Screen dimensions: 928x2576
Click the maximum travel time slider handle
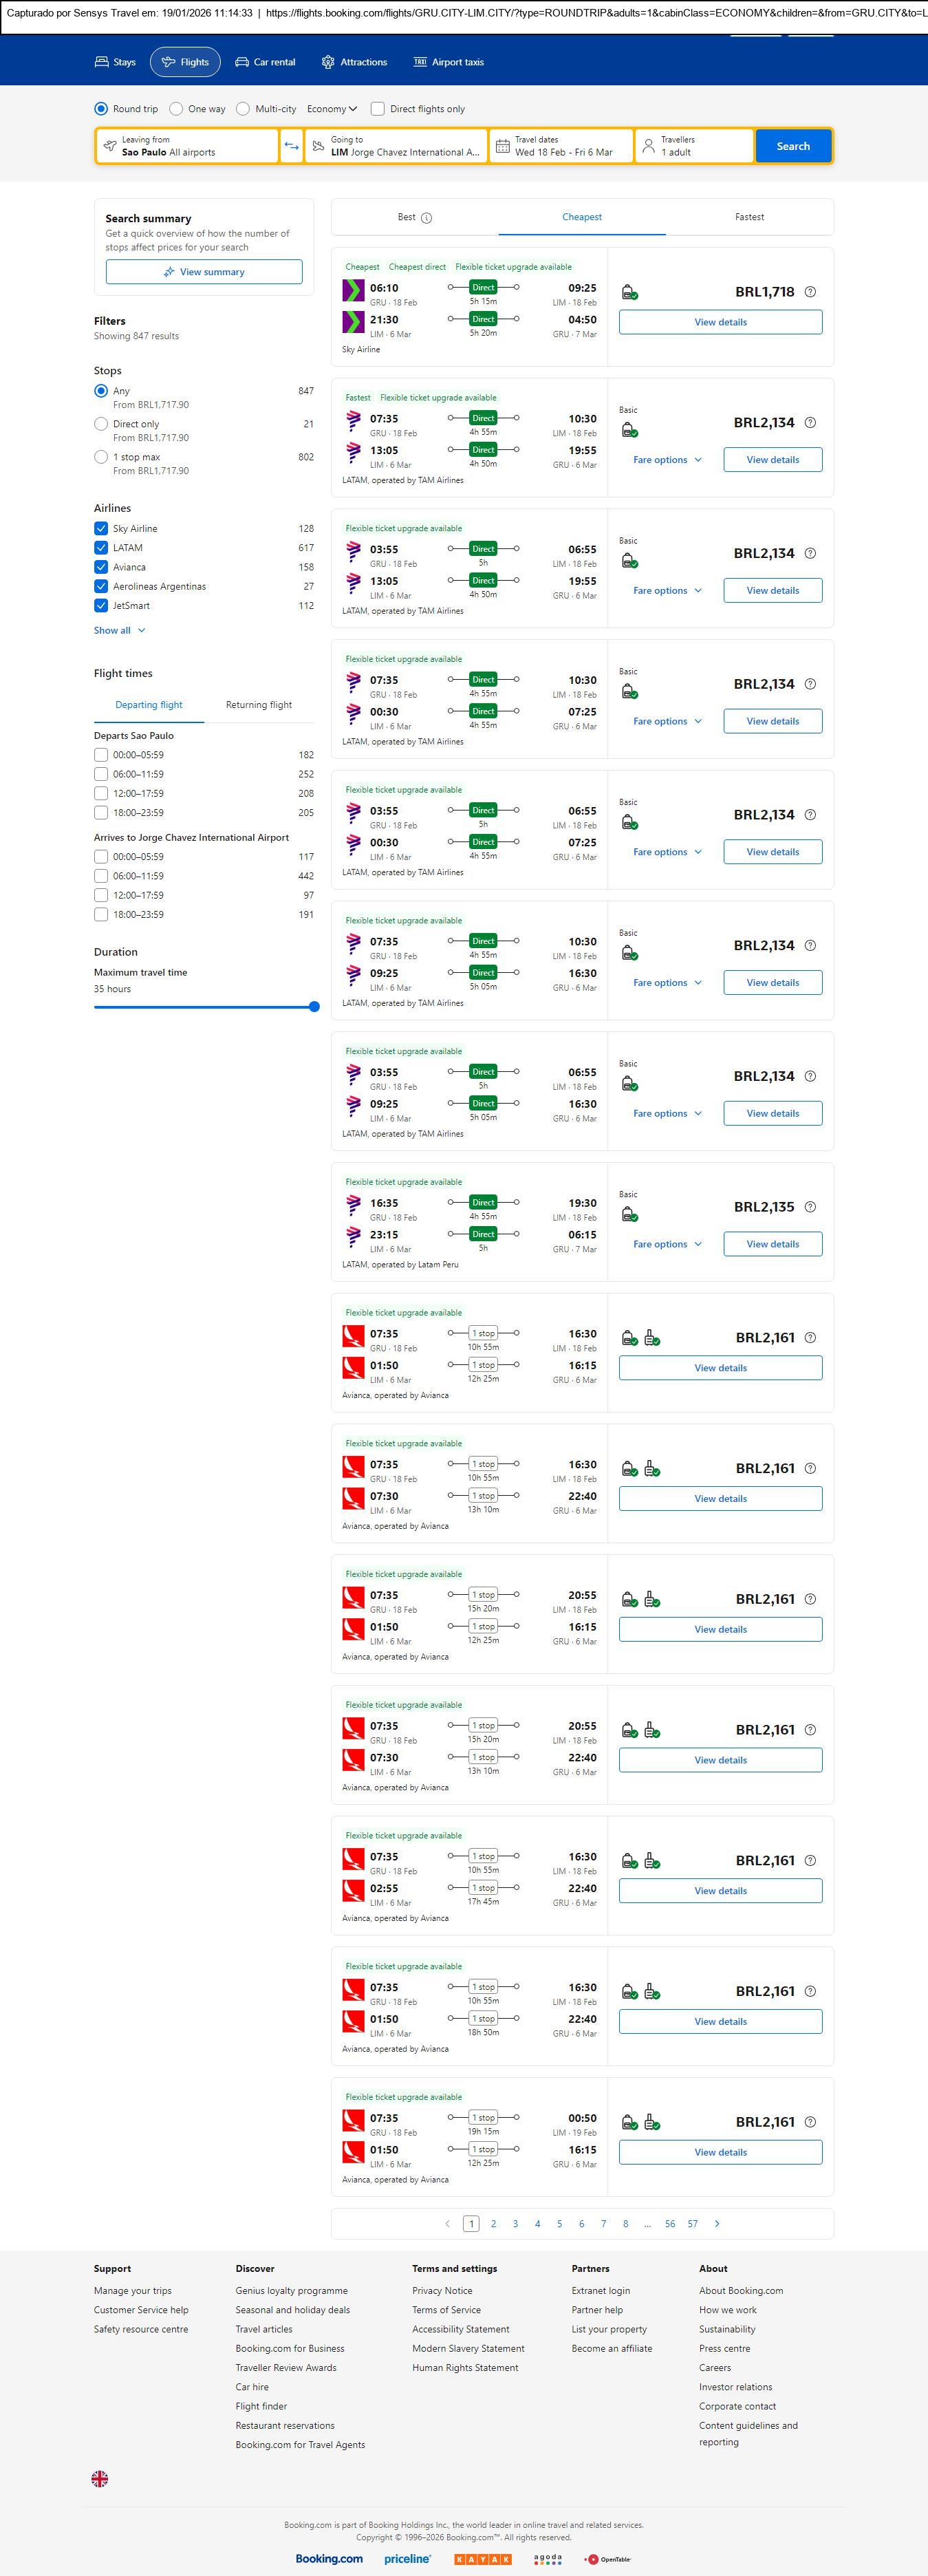[314, 1007]
